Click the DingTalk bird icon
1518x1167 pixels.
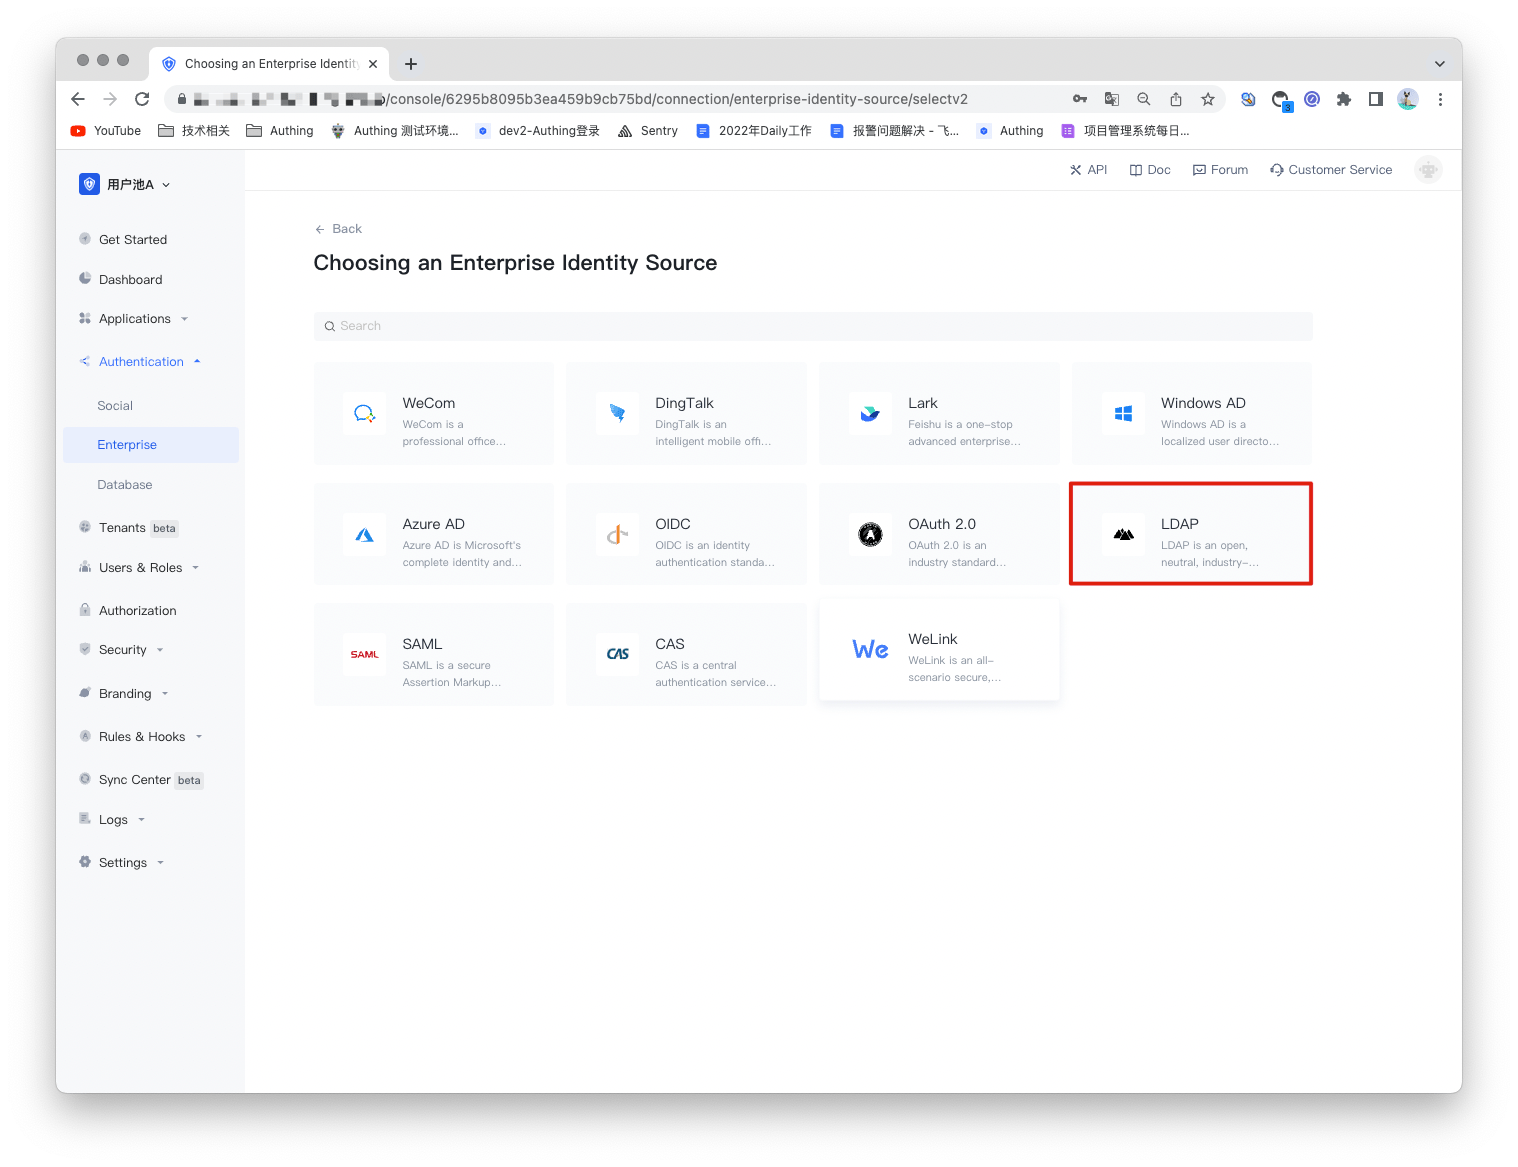click(x=617, y=413)
